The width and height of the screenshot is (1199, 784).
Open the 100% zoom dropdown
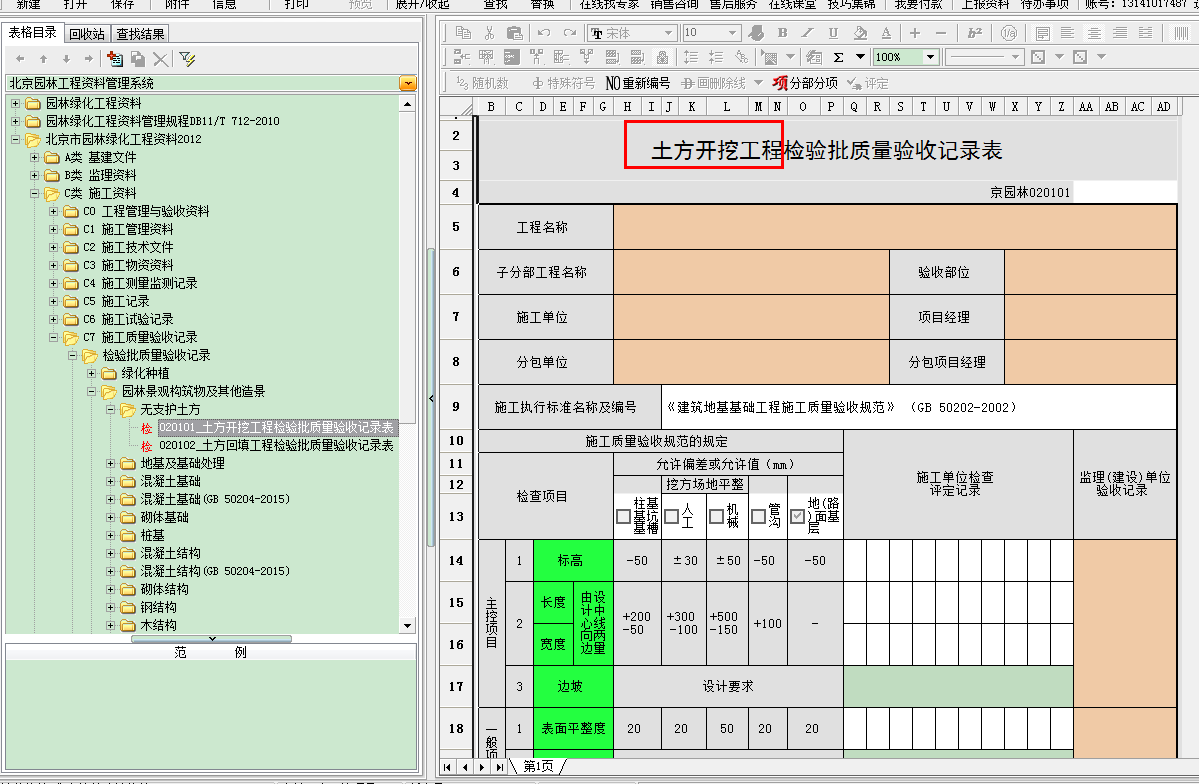[930, 57]
